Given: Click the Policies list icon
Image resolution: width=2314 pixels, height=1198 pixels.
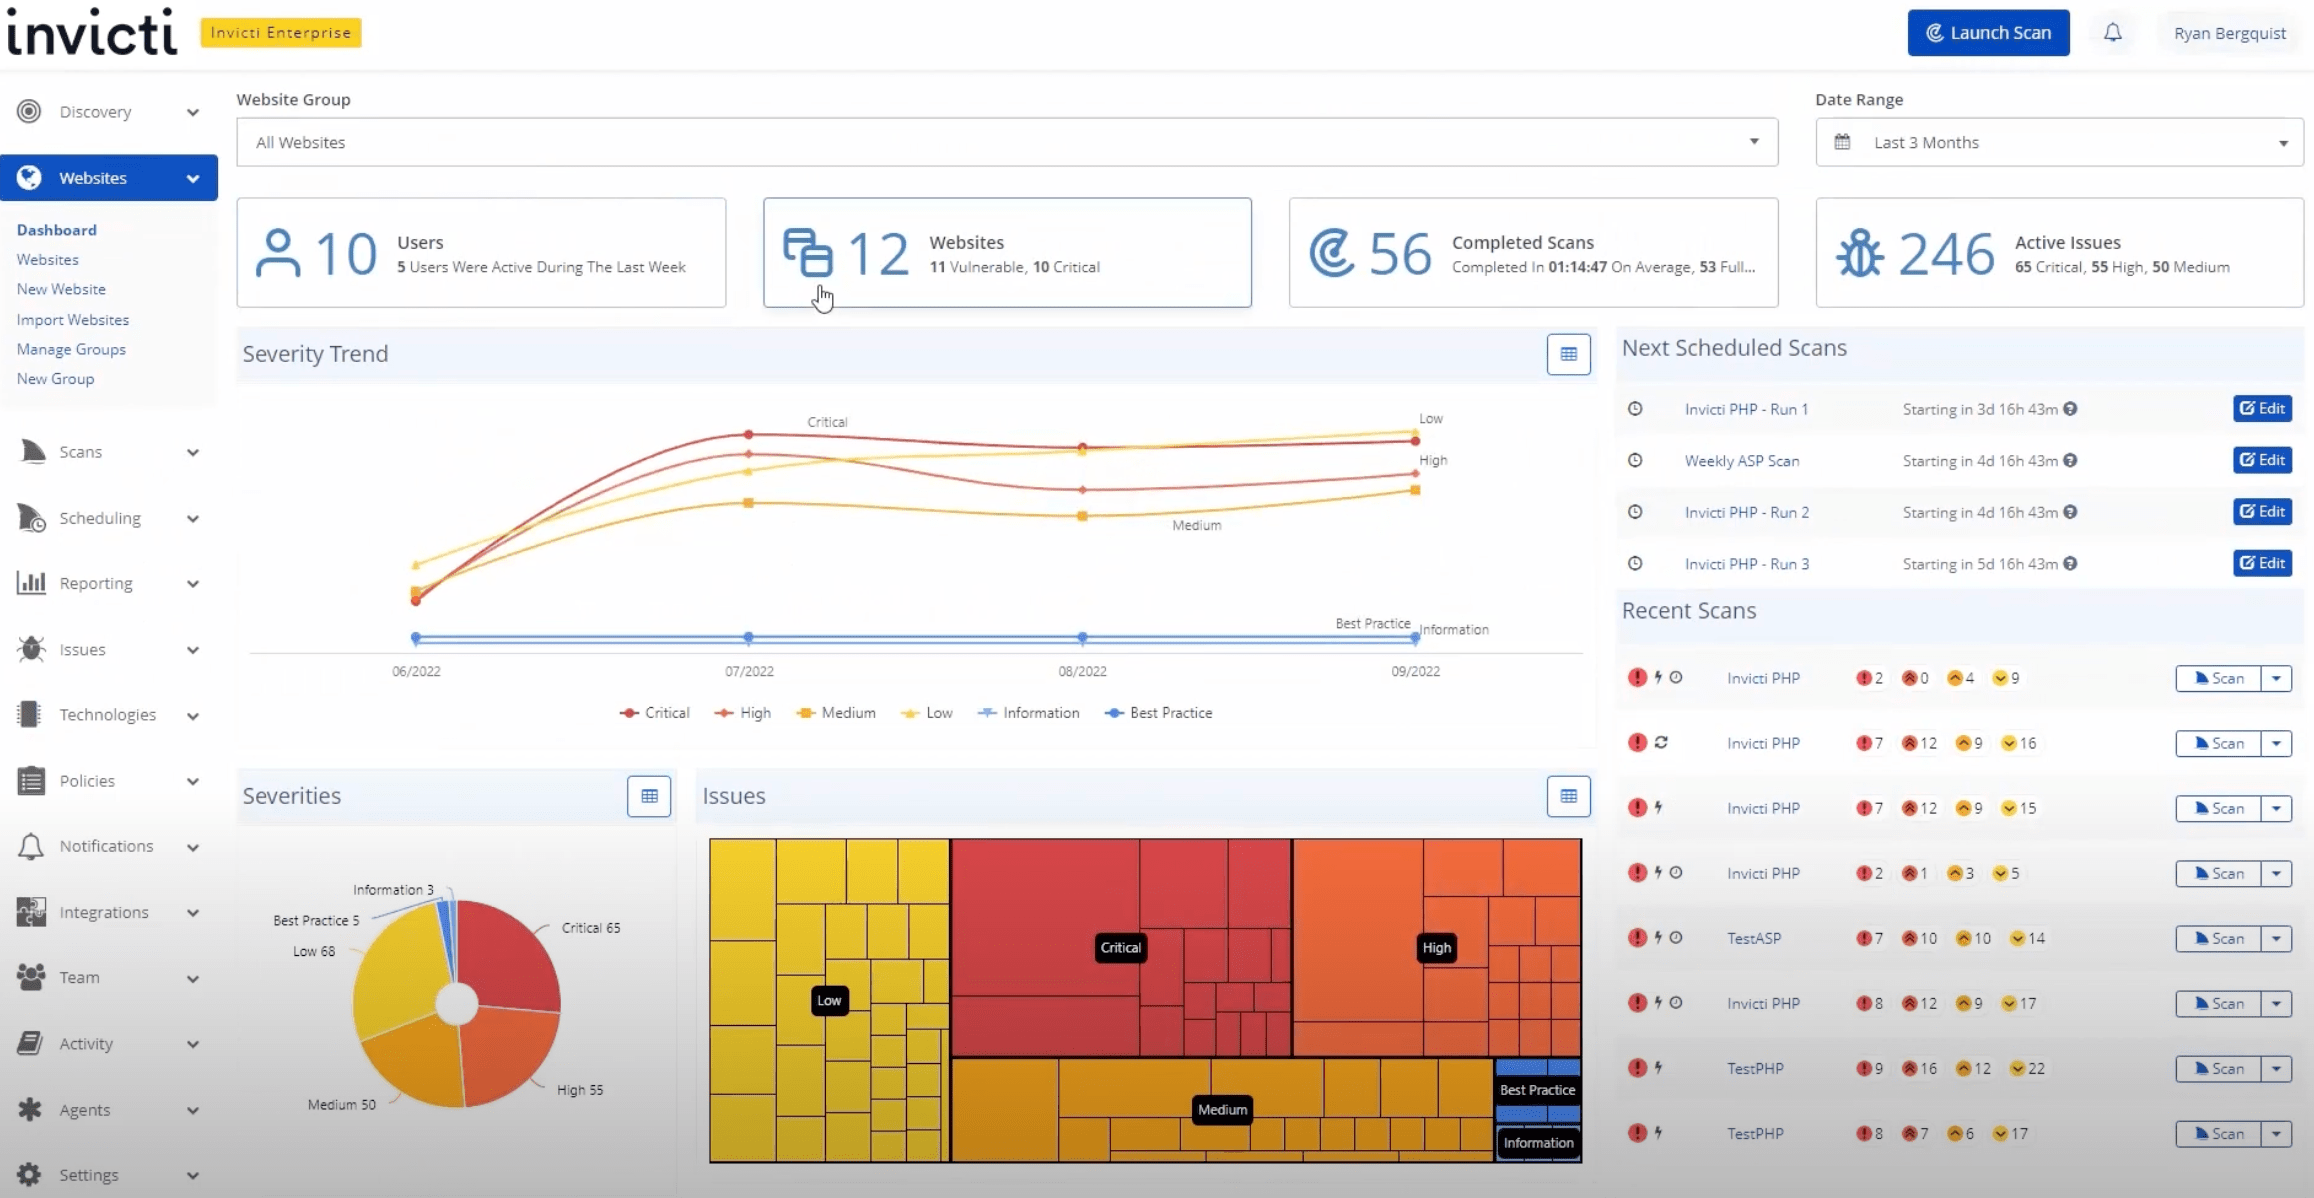Looking at the screenshot, I should 31,780.
